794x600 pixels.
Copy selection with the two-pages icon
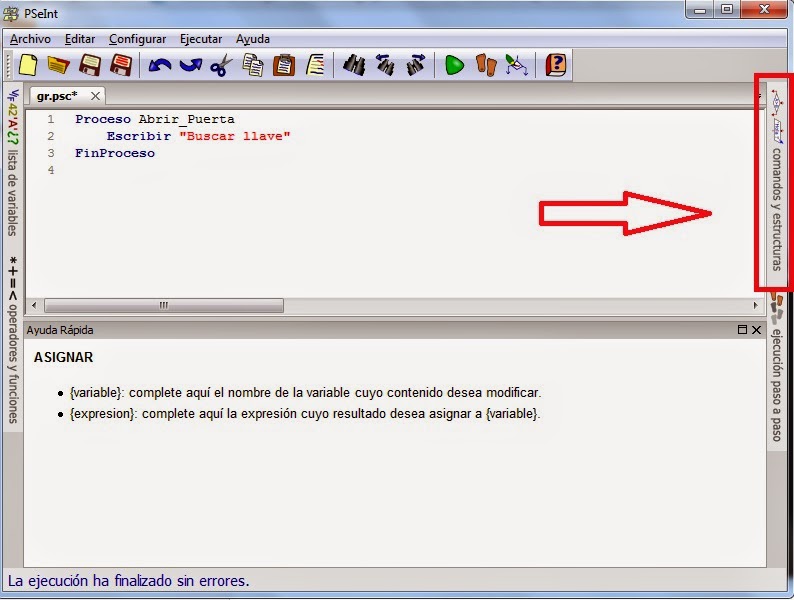pyautogui.click(x=253, y=65)
